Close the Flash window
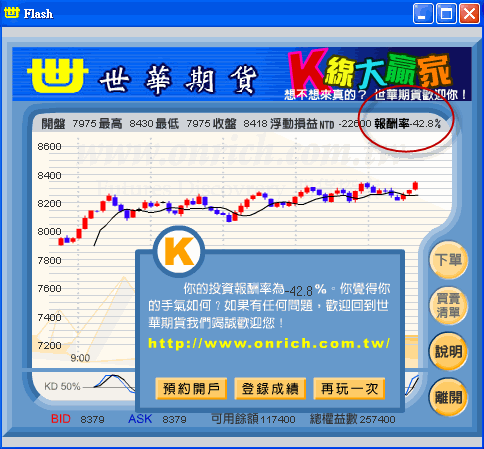The height and width of the screenshot is (449, 484). pyautogui.click(x=469, y=14)
